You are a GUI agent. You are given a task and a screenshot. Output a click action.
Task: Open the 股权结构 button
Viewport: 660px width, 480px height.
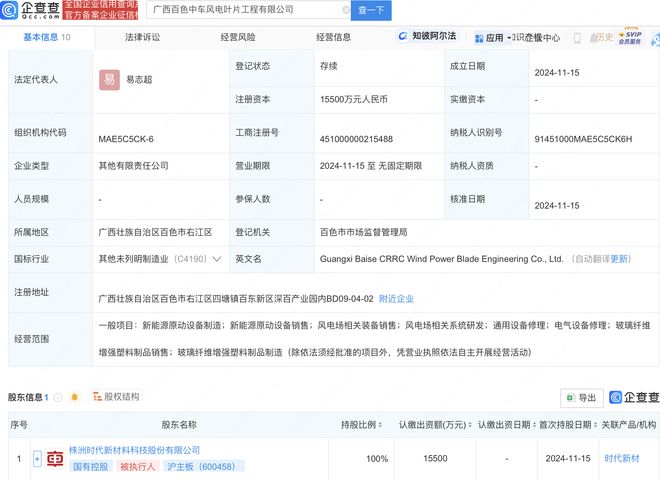click(116, 397)
